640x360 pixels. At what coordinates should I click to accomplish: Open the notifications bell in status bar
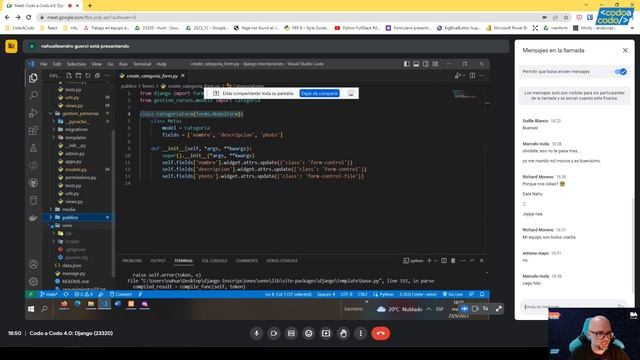(x=482, y=294)
